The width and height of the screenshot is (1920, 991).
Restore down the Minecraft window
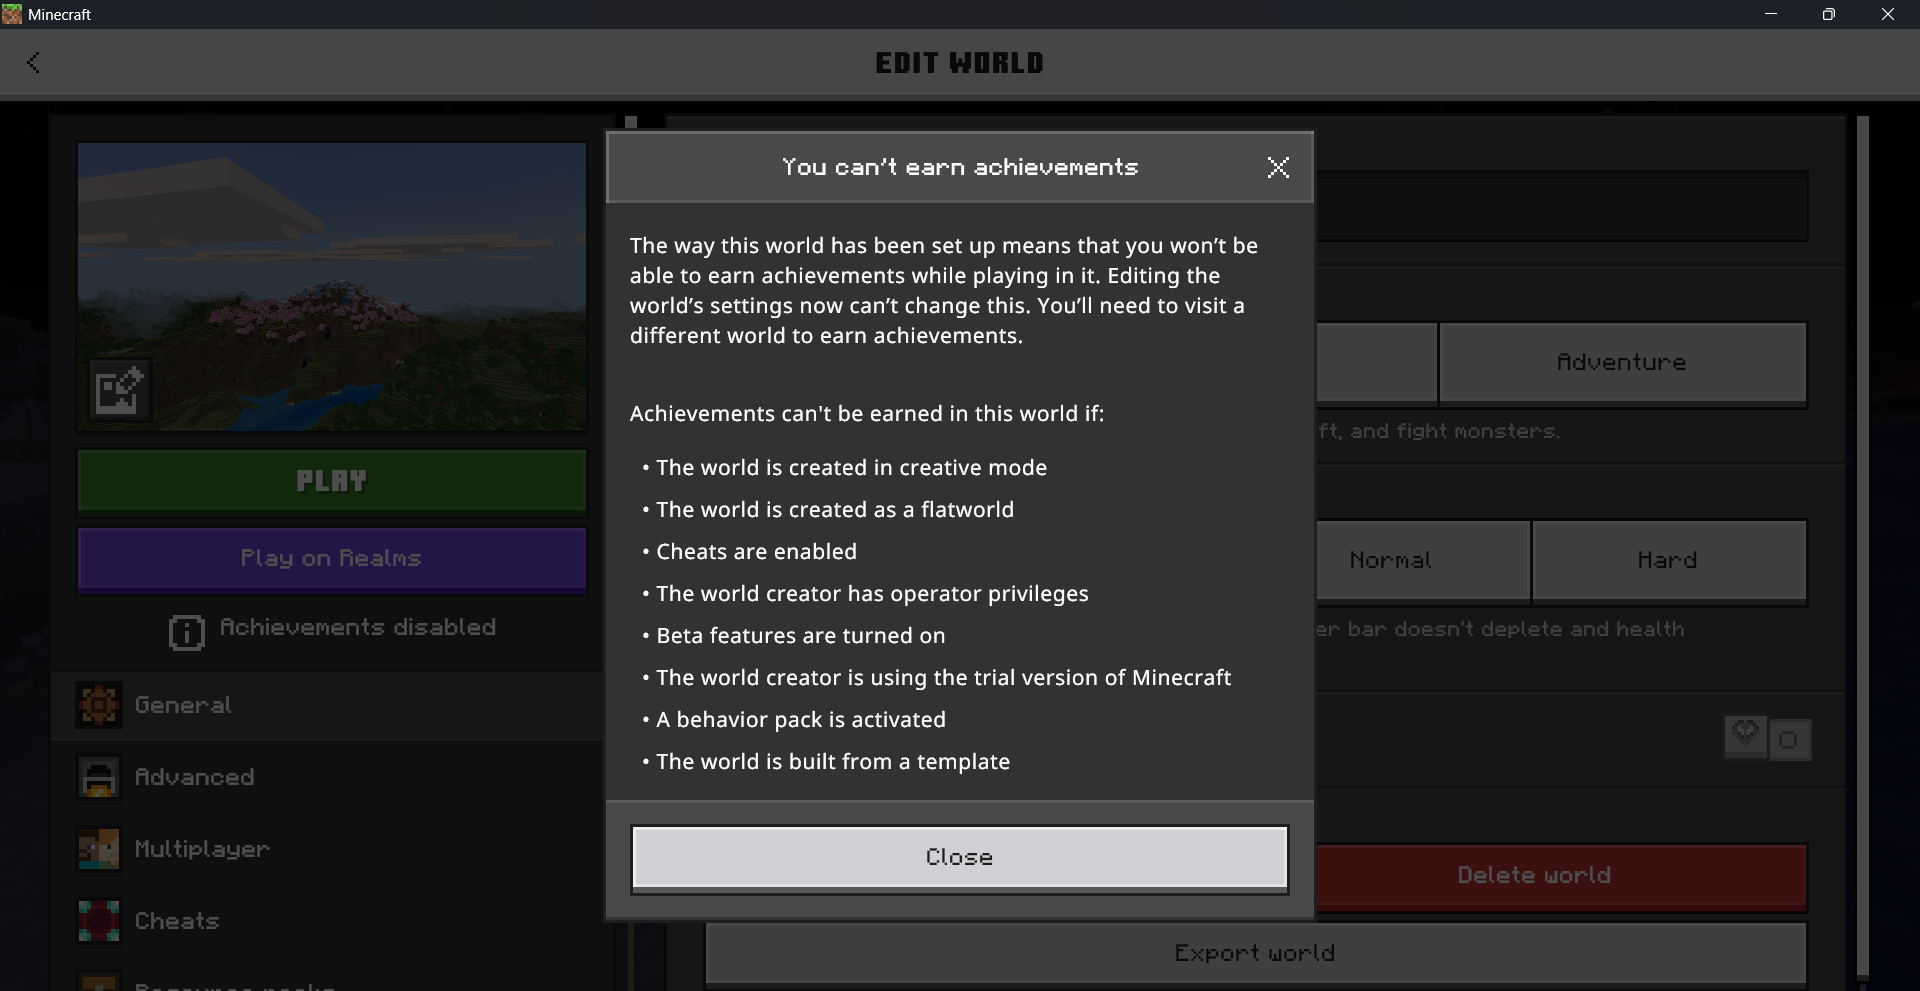coord(1829,14)
